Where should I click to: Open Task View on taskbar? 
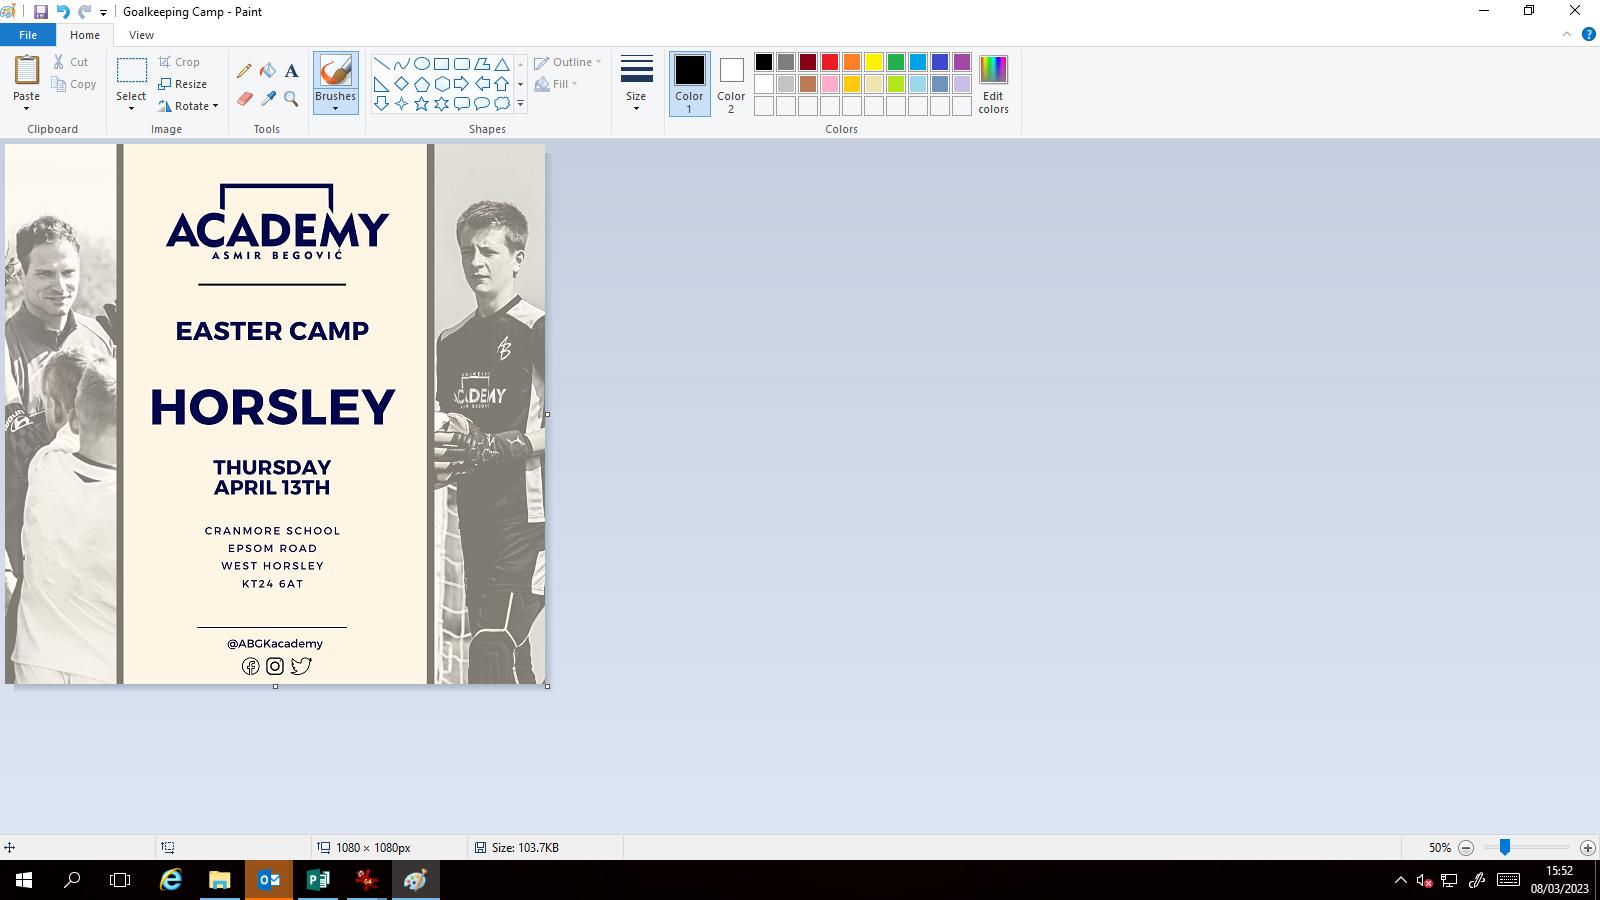click(x=120, y=880)
